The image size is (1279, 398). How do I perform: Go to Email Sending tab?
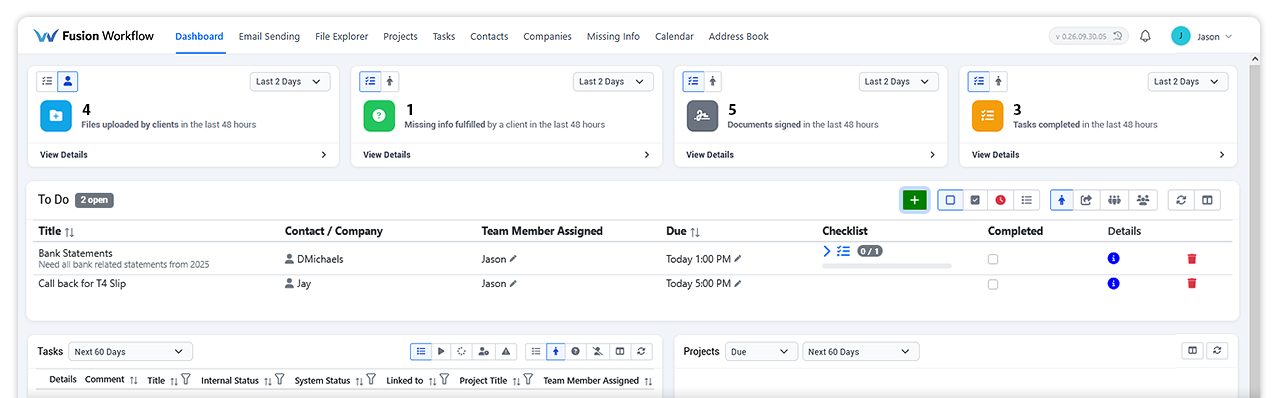click(269, 36)
